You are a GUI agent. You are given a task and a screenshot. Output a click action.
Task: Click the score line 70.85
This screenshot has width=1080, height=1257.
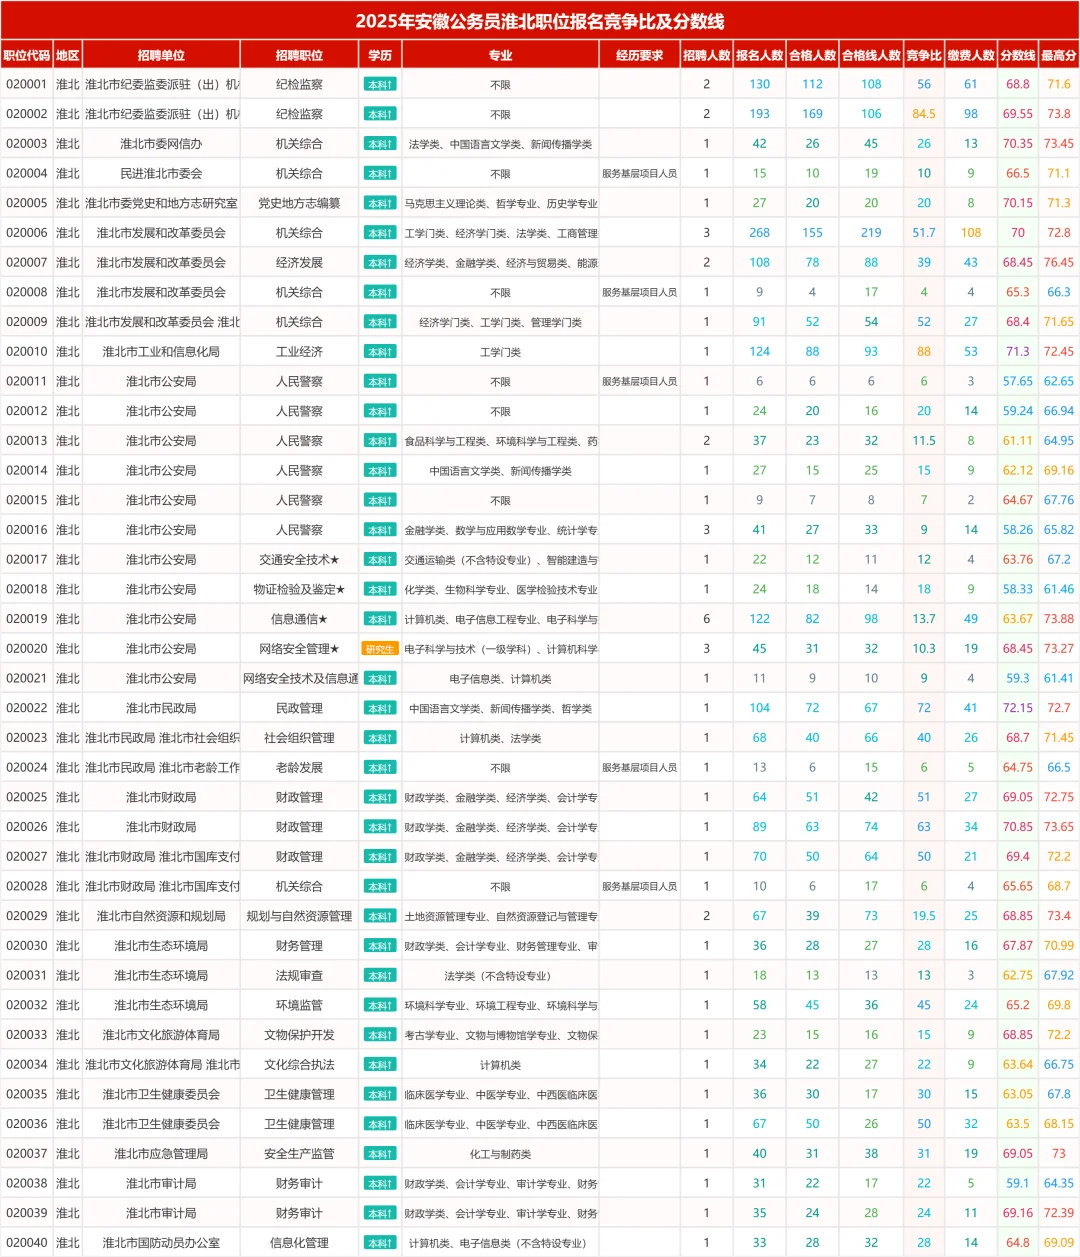click(x=1018, y=827)
